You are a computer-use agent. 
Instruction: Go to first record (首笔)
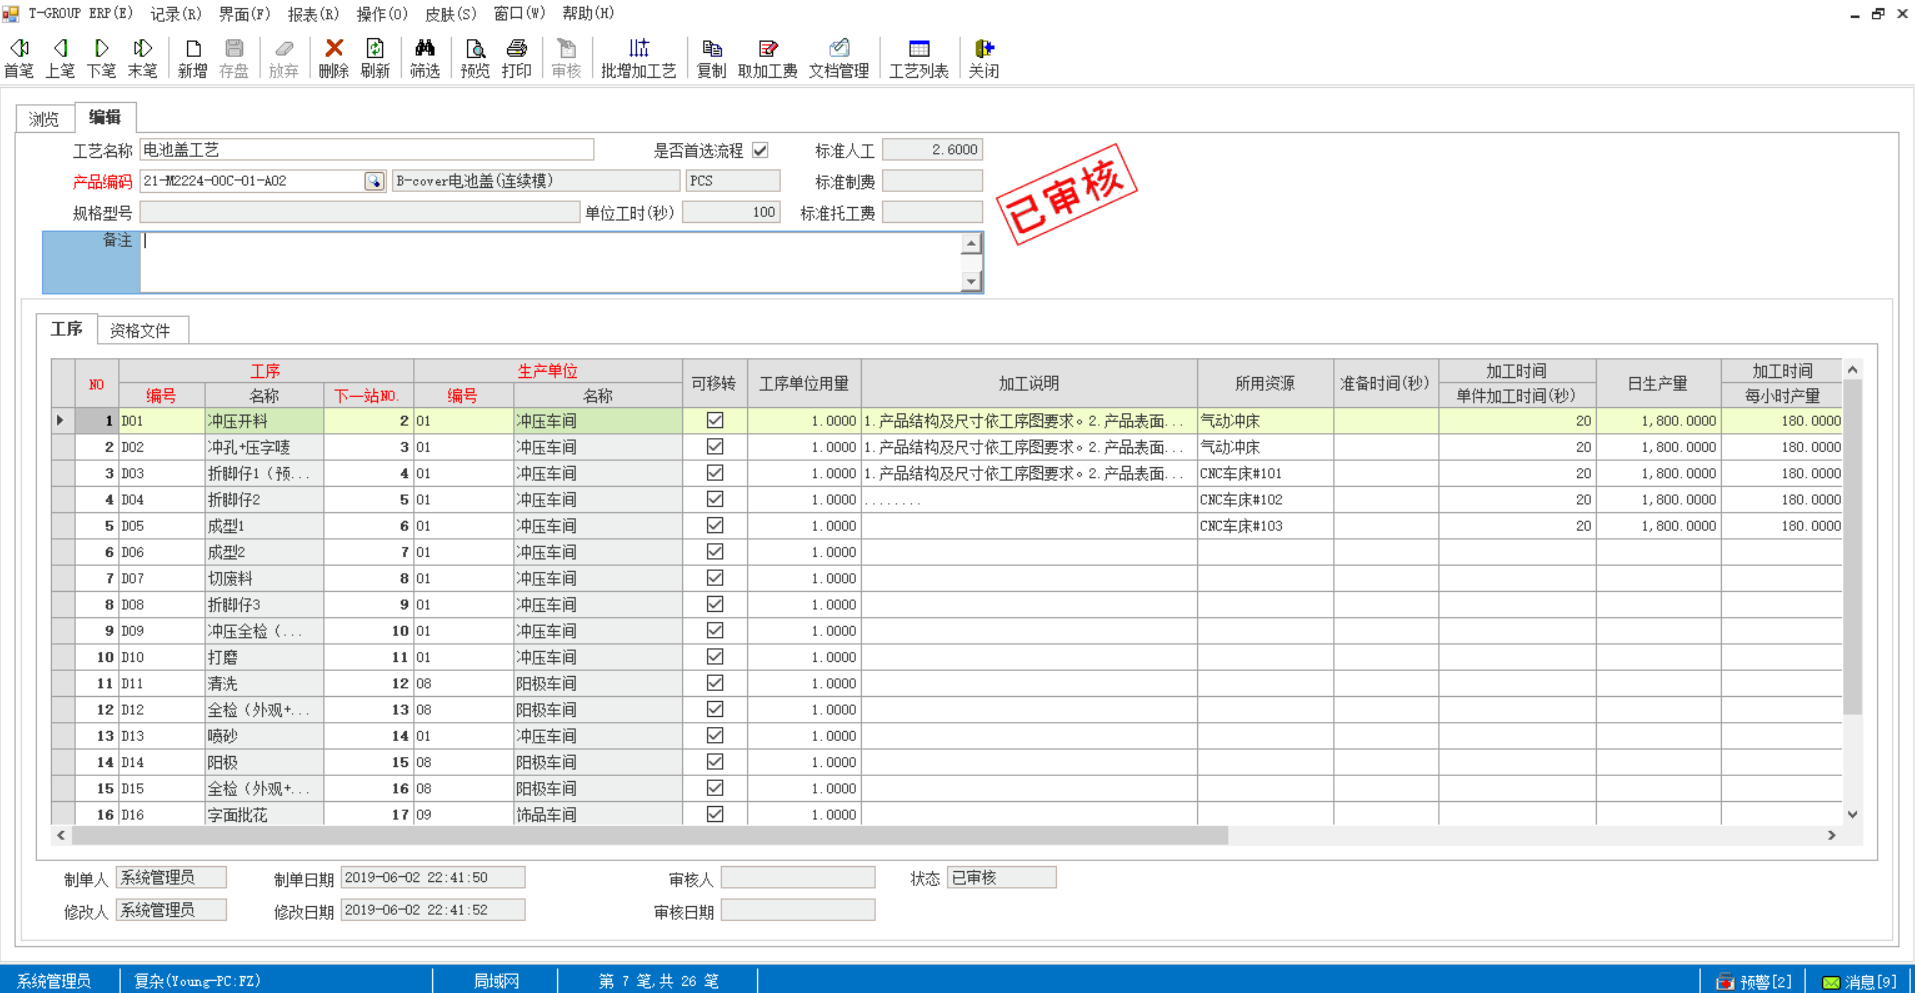point(19,58)
